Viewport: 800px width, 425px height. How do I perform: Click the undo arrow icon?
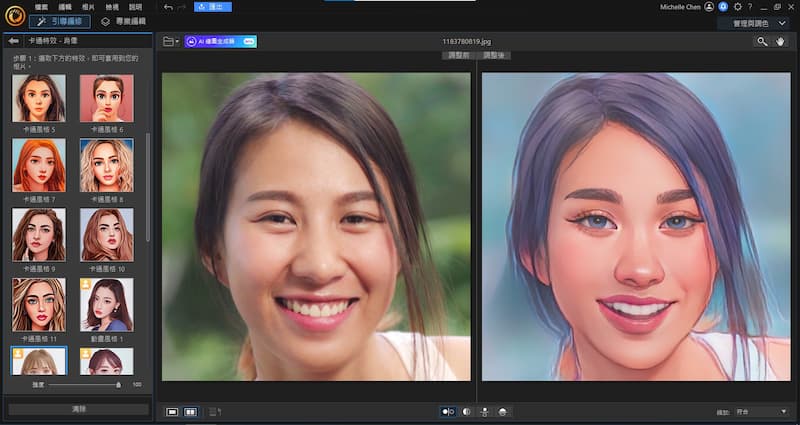pyautogui.click(x=168, y=7)
